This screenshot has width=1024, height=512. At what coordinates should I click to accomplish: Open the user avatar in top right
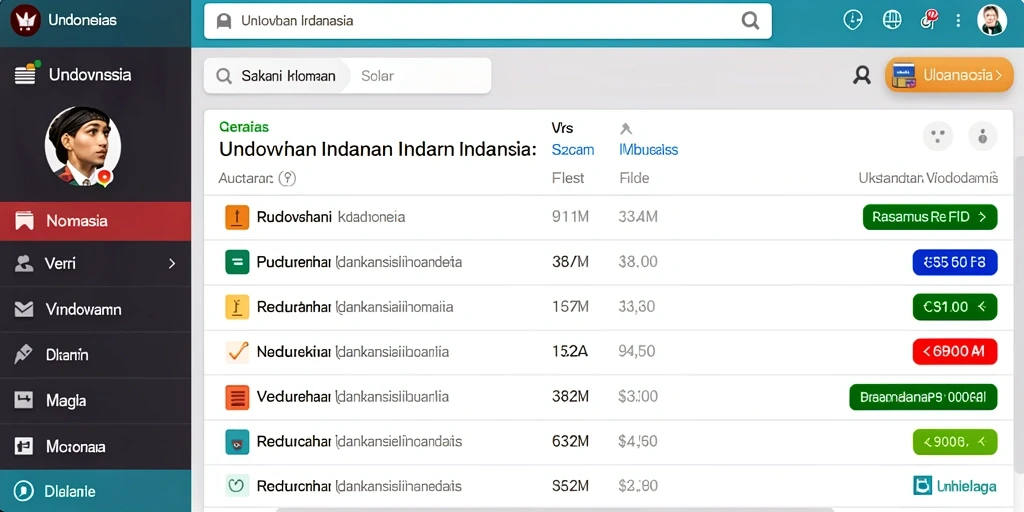(991, 20)
